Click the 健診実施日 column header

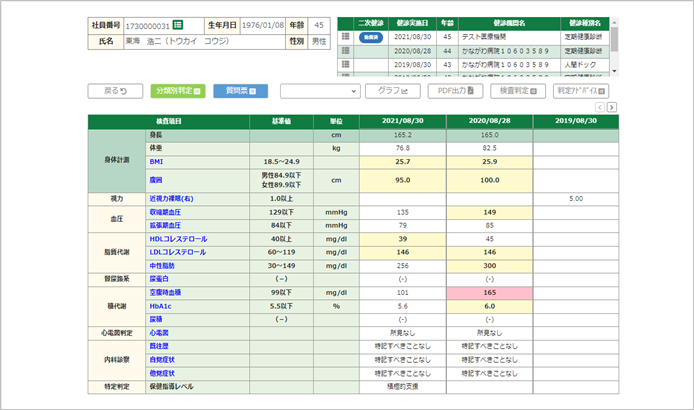click(412, 23)
